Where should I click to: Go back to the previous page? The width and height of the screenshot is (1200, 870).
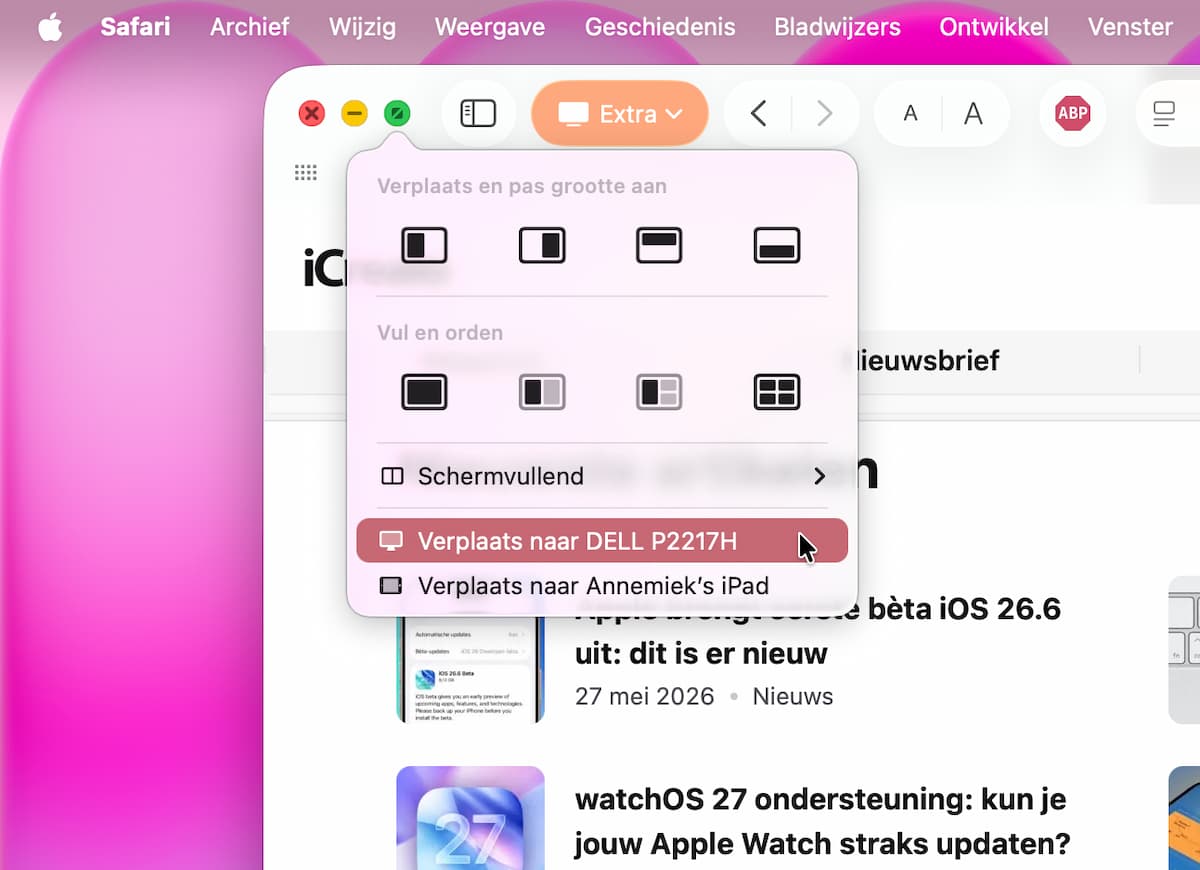click(758, 113)
